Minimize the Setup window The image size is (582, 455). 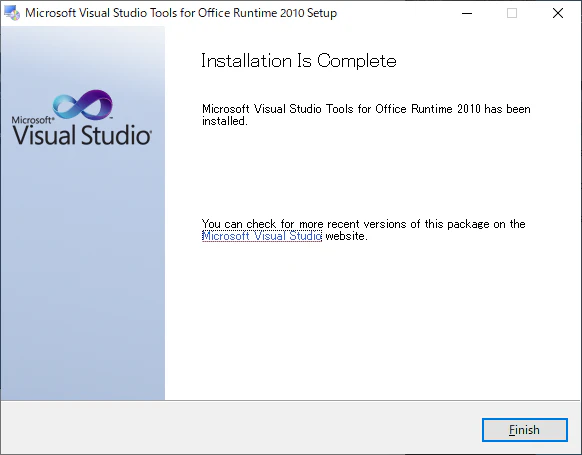467,13
